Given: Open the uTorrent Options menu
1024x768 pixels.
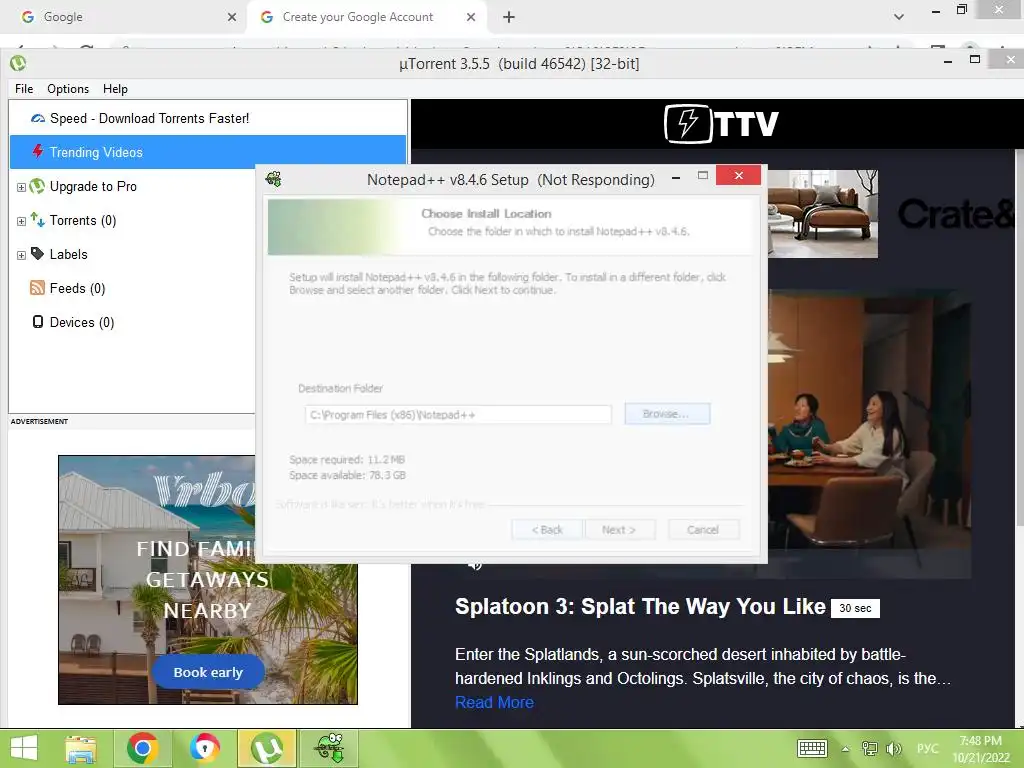Looking at the screenshot, I should pyautogui.click(x=68, y=89).
